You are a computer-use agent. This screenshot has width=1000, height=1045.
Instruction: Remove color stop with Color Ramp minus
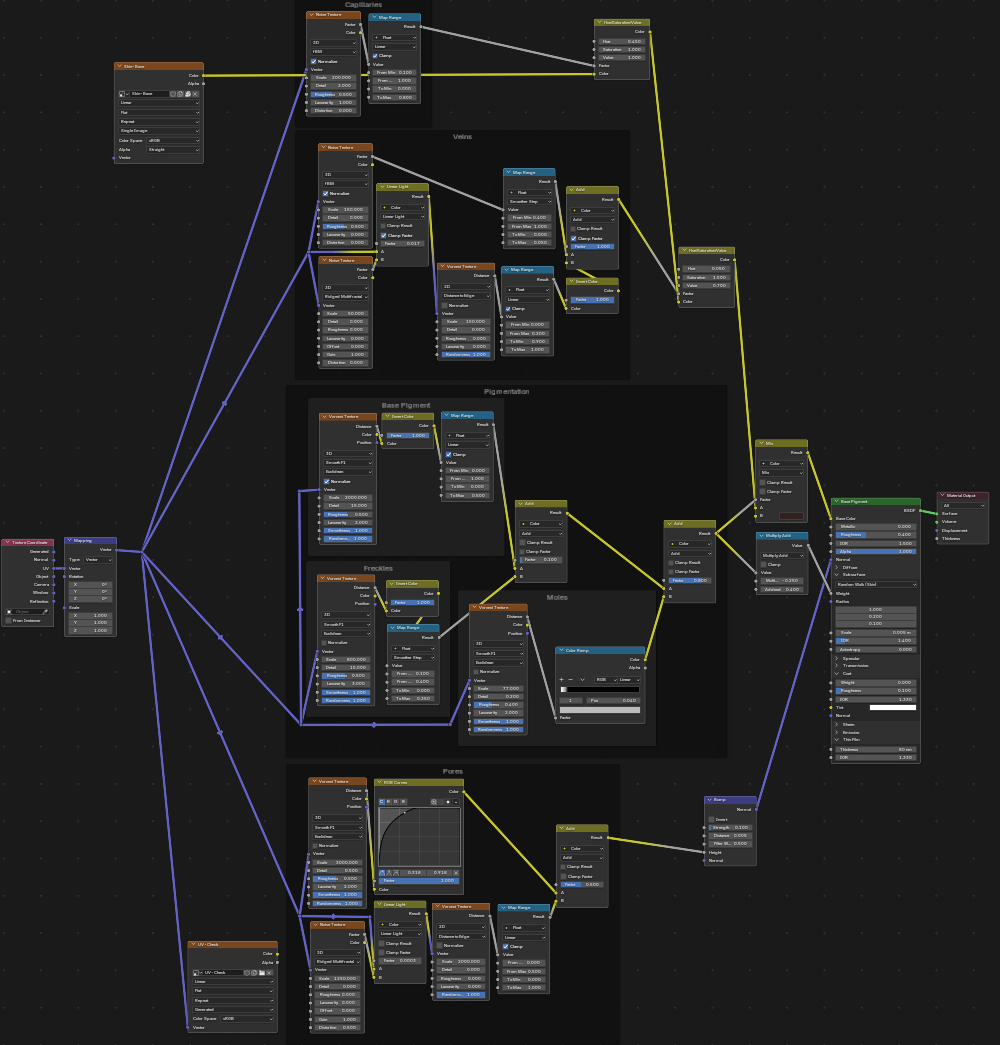(571, 680)
